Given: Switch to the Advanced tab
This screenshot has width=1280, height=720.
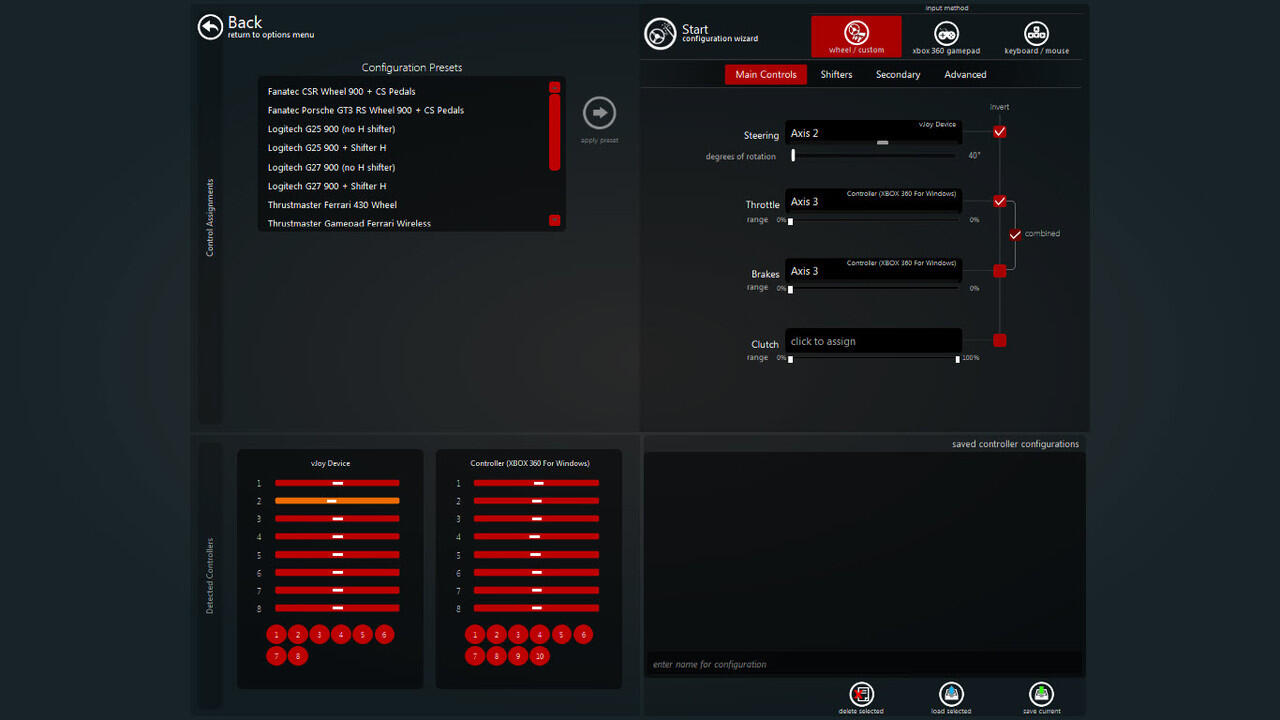Looking at the screenshot, I should [965, 74].
